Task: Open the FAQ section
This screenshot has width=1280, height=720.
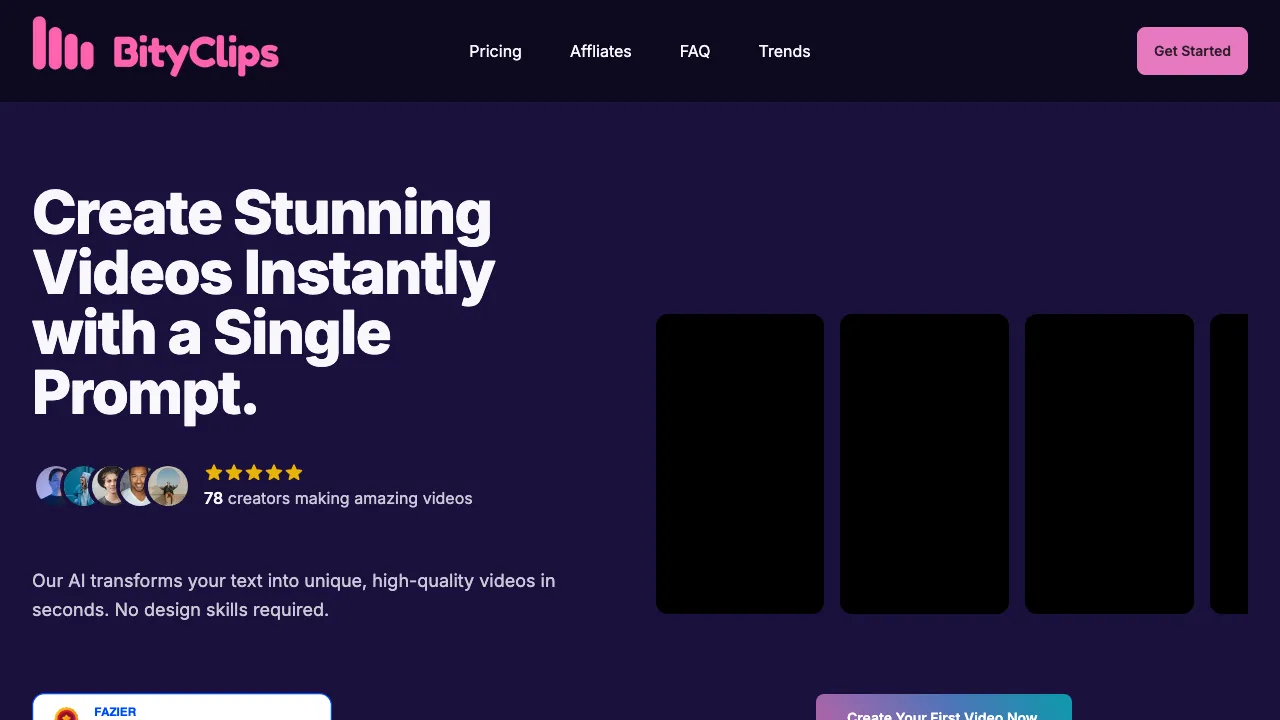Action: [695, 51]
